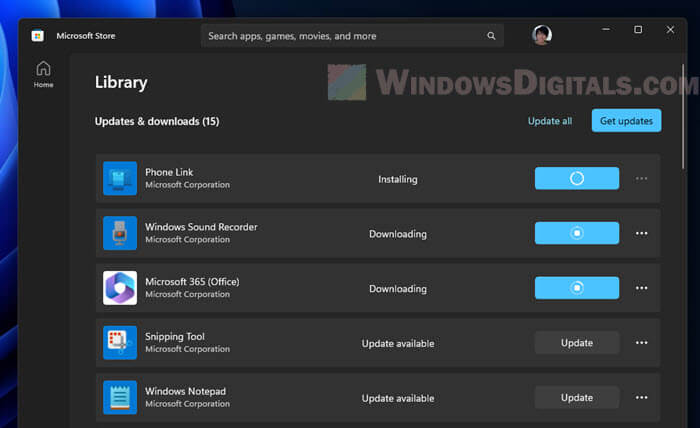Click Downloading status of Windows Sound Recorder

[398, 234]
